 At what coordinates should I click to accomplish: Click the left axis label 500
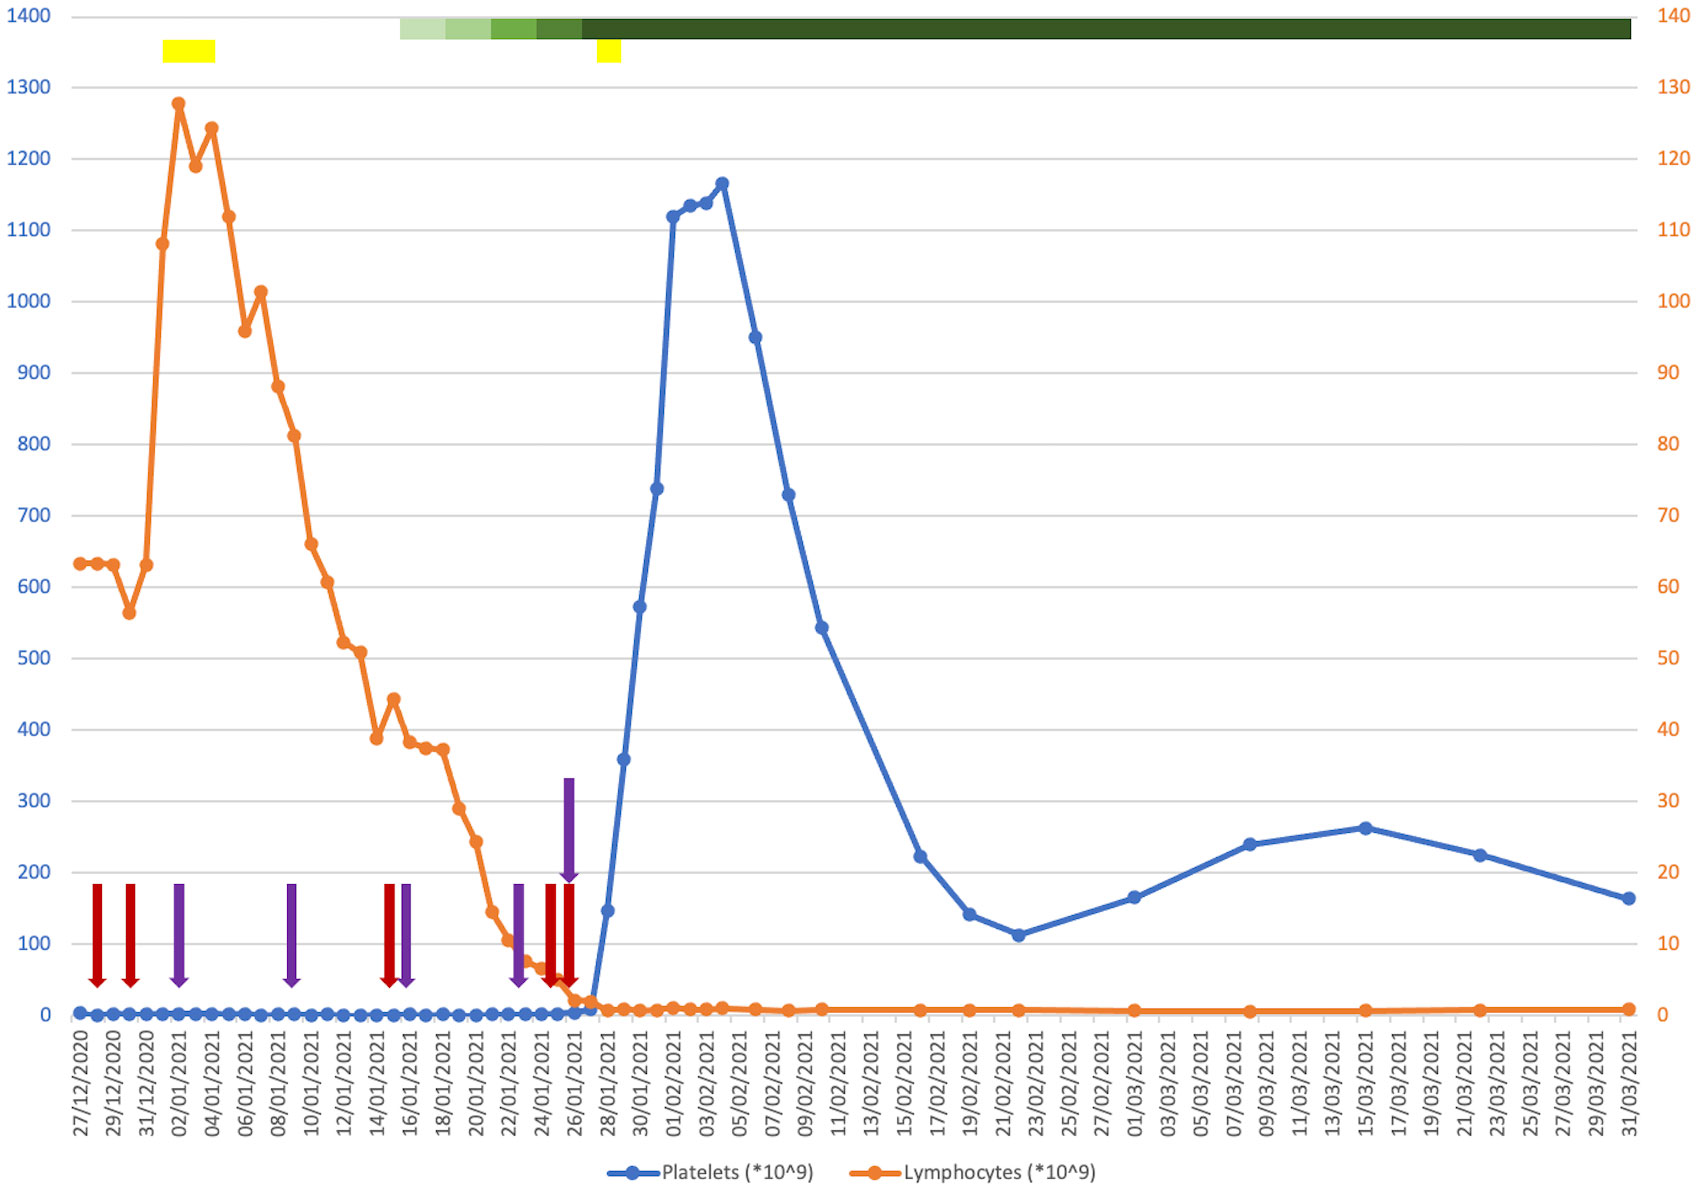coord(33,658)
